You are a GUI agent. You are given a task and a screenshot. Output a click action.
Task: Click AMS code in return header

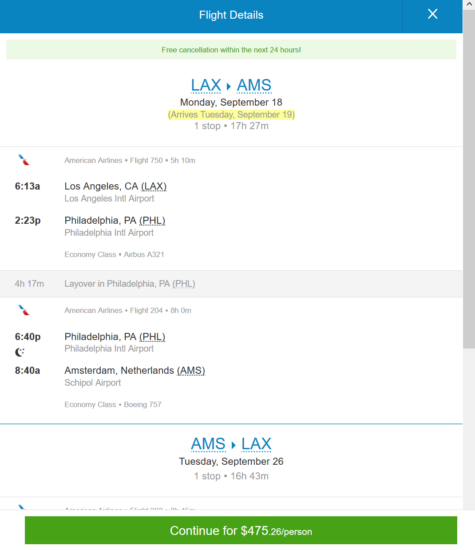[208, 444]
